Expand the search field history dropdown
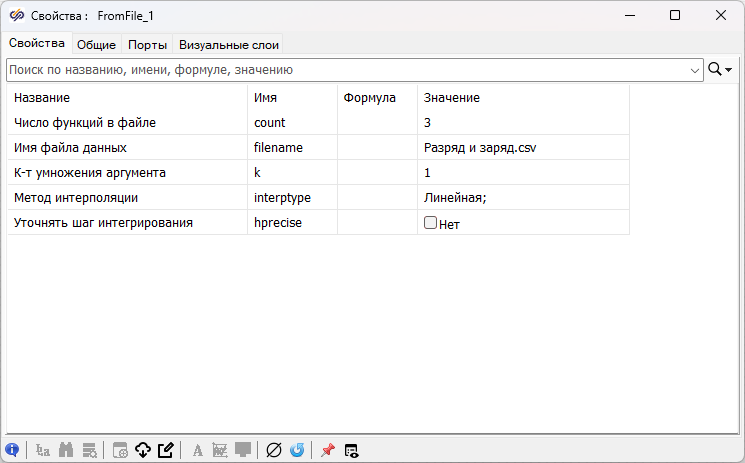 tap(695, 70)
